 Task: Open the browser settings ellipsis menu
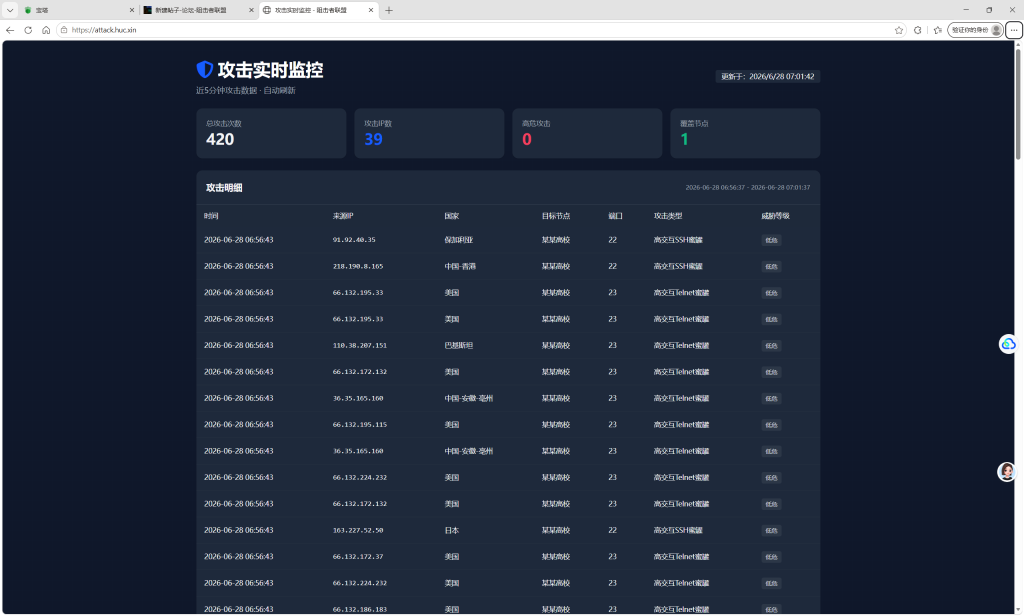[x=1014, y=30]
